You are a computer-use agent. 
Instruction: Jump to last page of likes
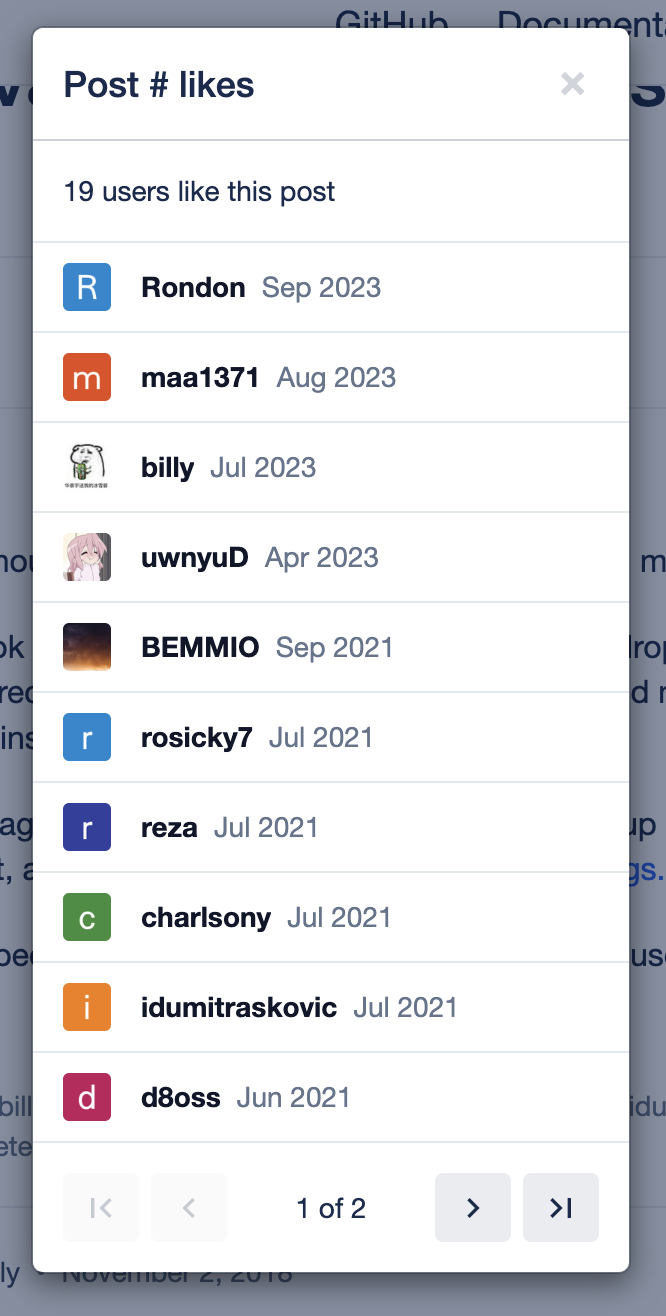click(561, 1208)
